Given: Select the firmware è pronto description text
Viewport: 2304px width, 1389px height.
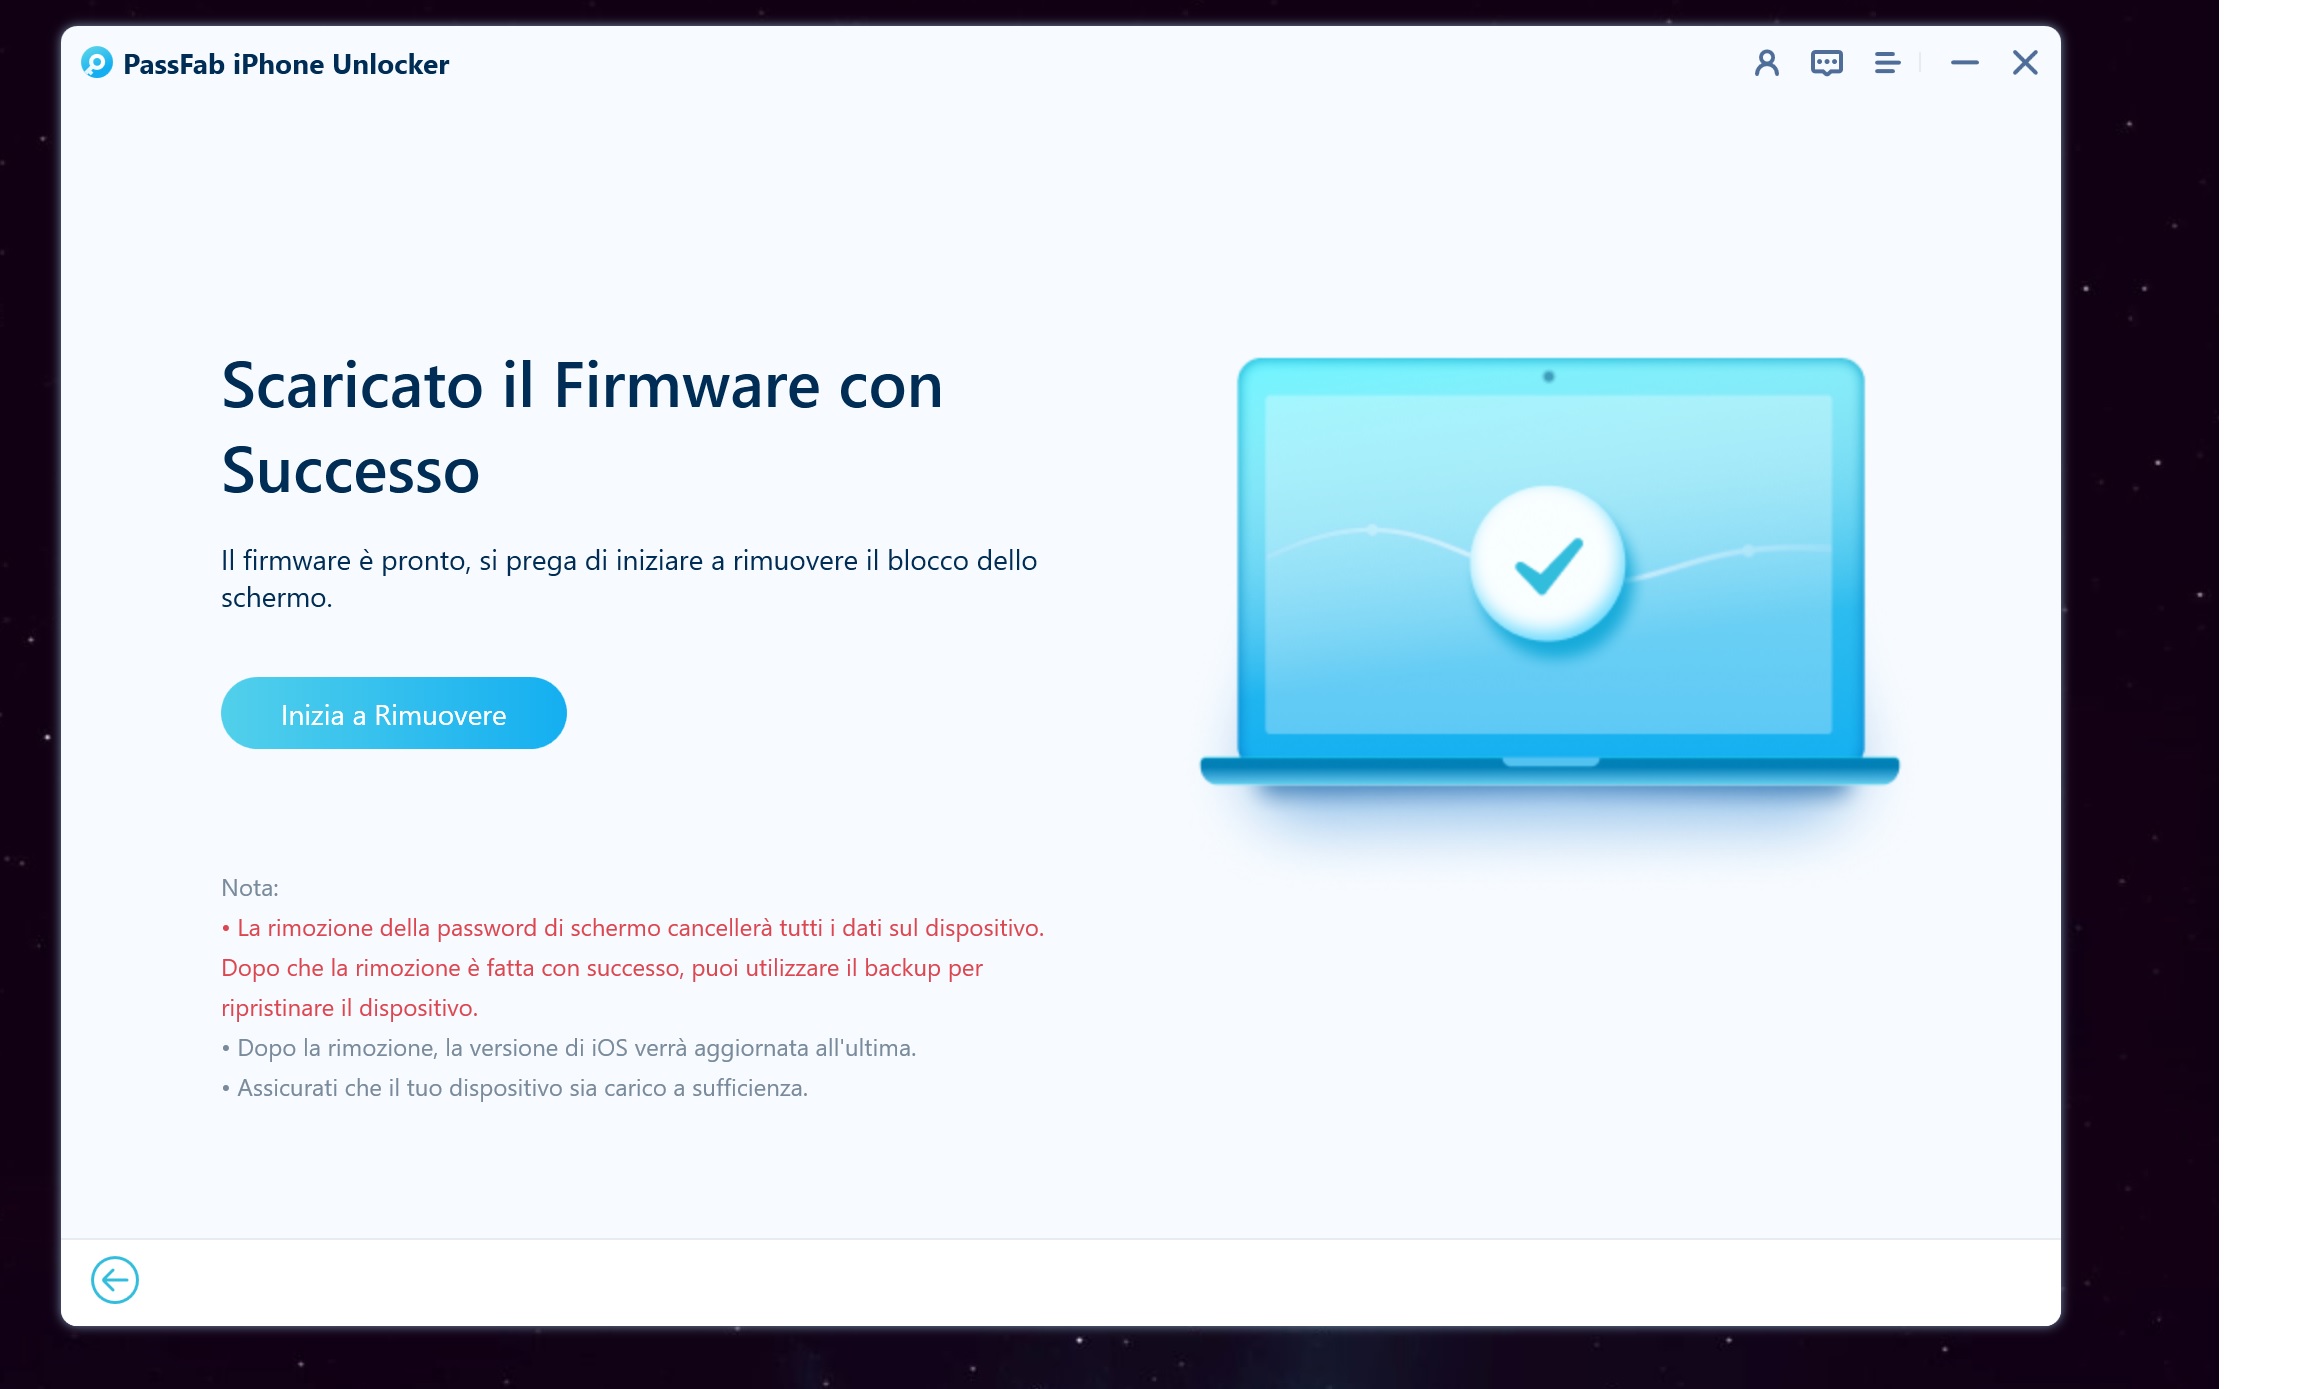Looking at the screenshot, I should click(629, 578).
